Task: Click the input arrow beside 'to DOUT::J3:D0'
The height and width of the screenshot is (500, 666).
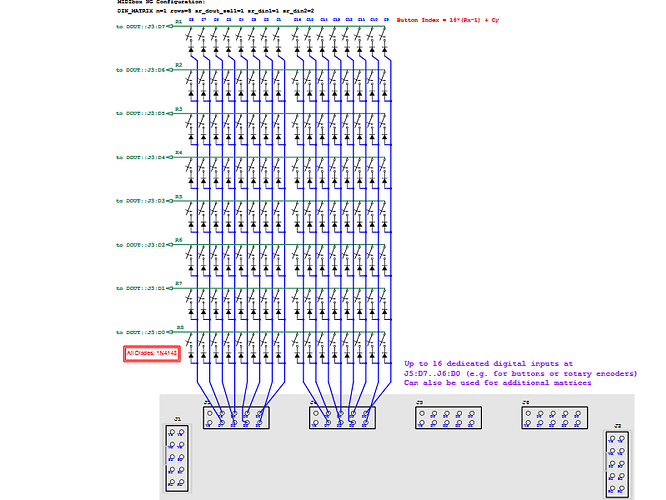Action: click(x=170, y=332)
